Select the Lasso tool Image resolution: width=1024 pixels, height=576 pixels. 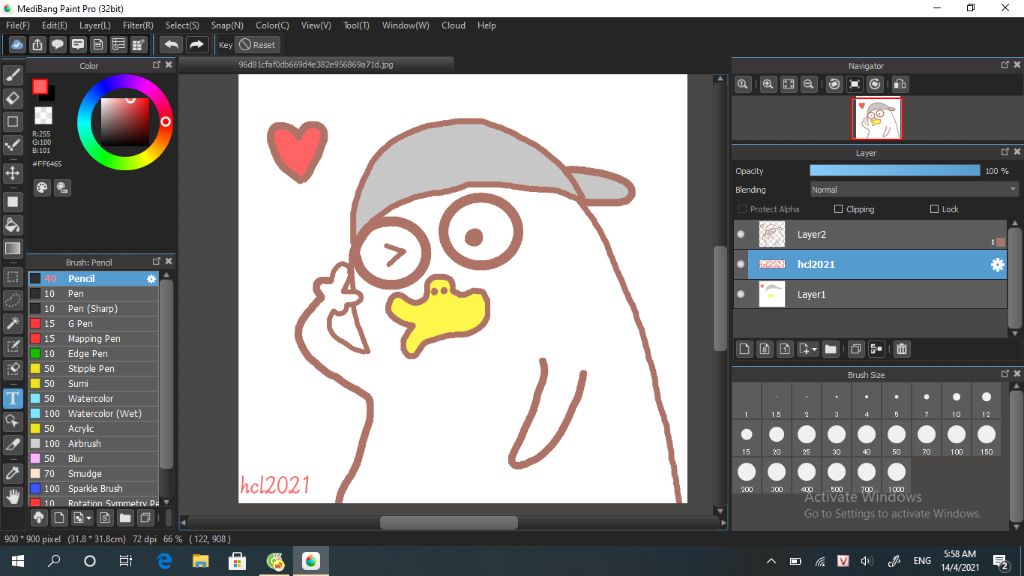click(12, 300)
